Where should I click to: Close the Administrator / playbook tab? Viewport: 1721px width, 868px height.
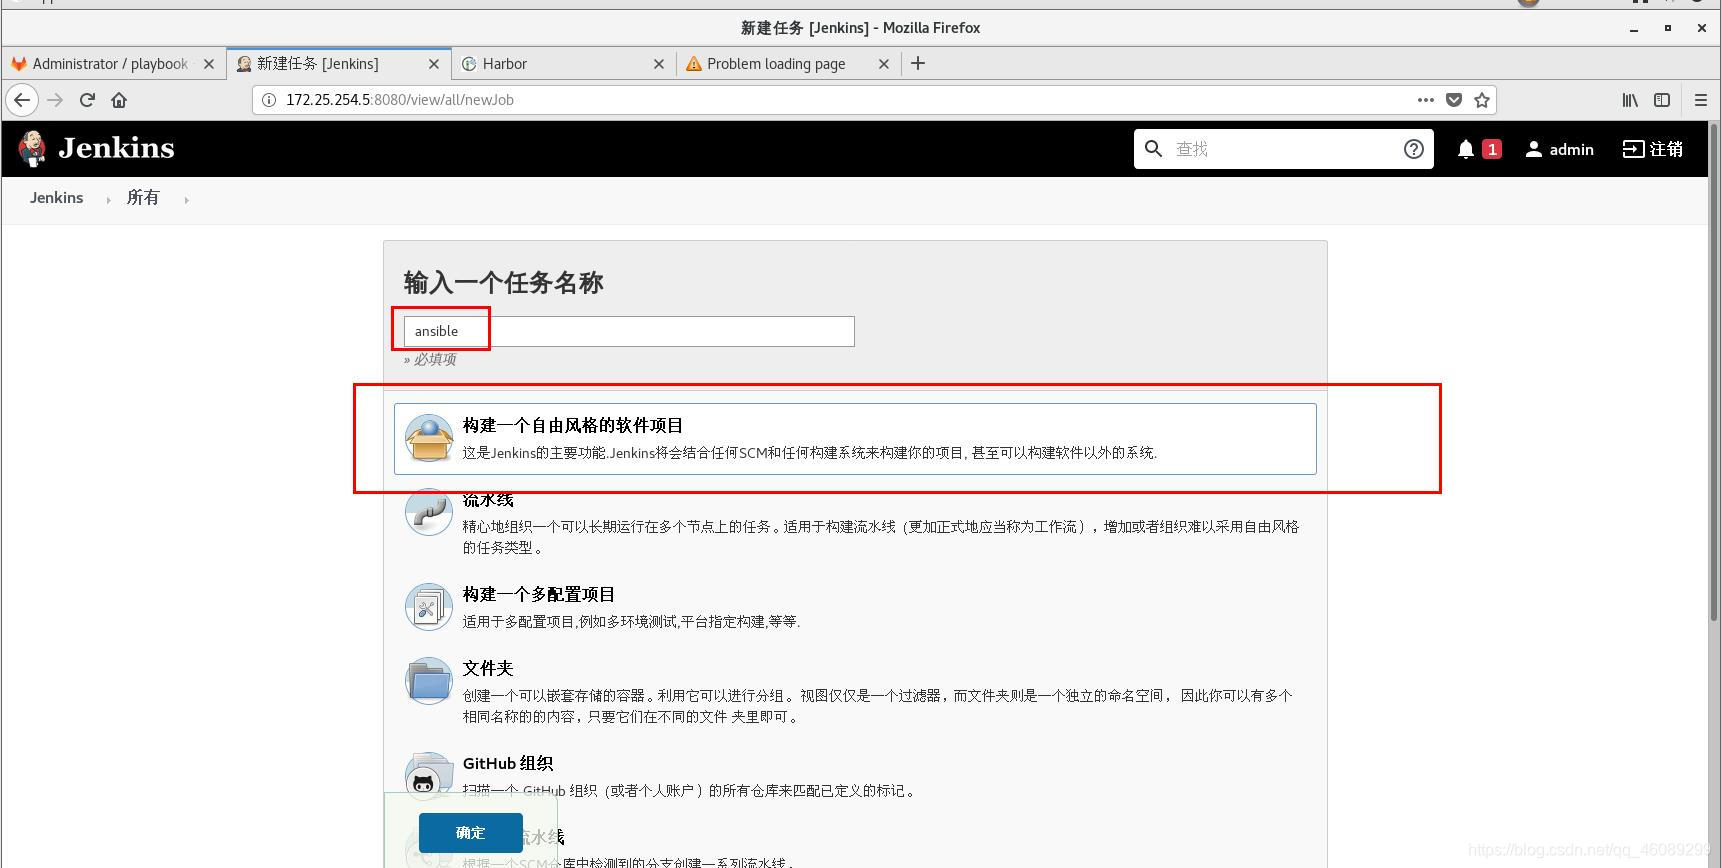pos(208,64)
